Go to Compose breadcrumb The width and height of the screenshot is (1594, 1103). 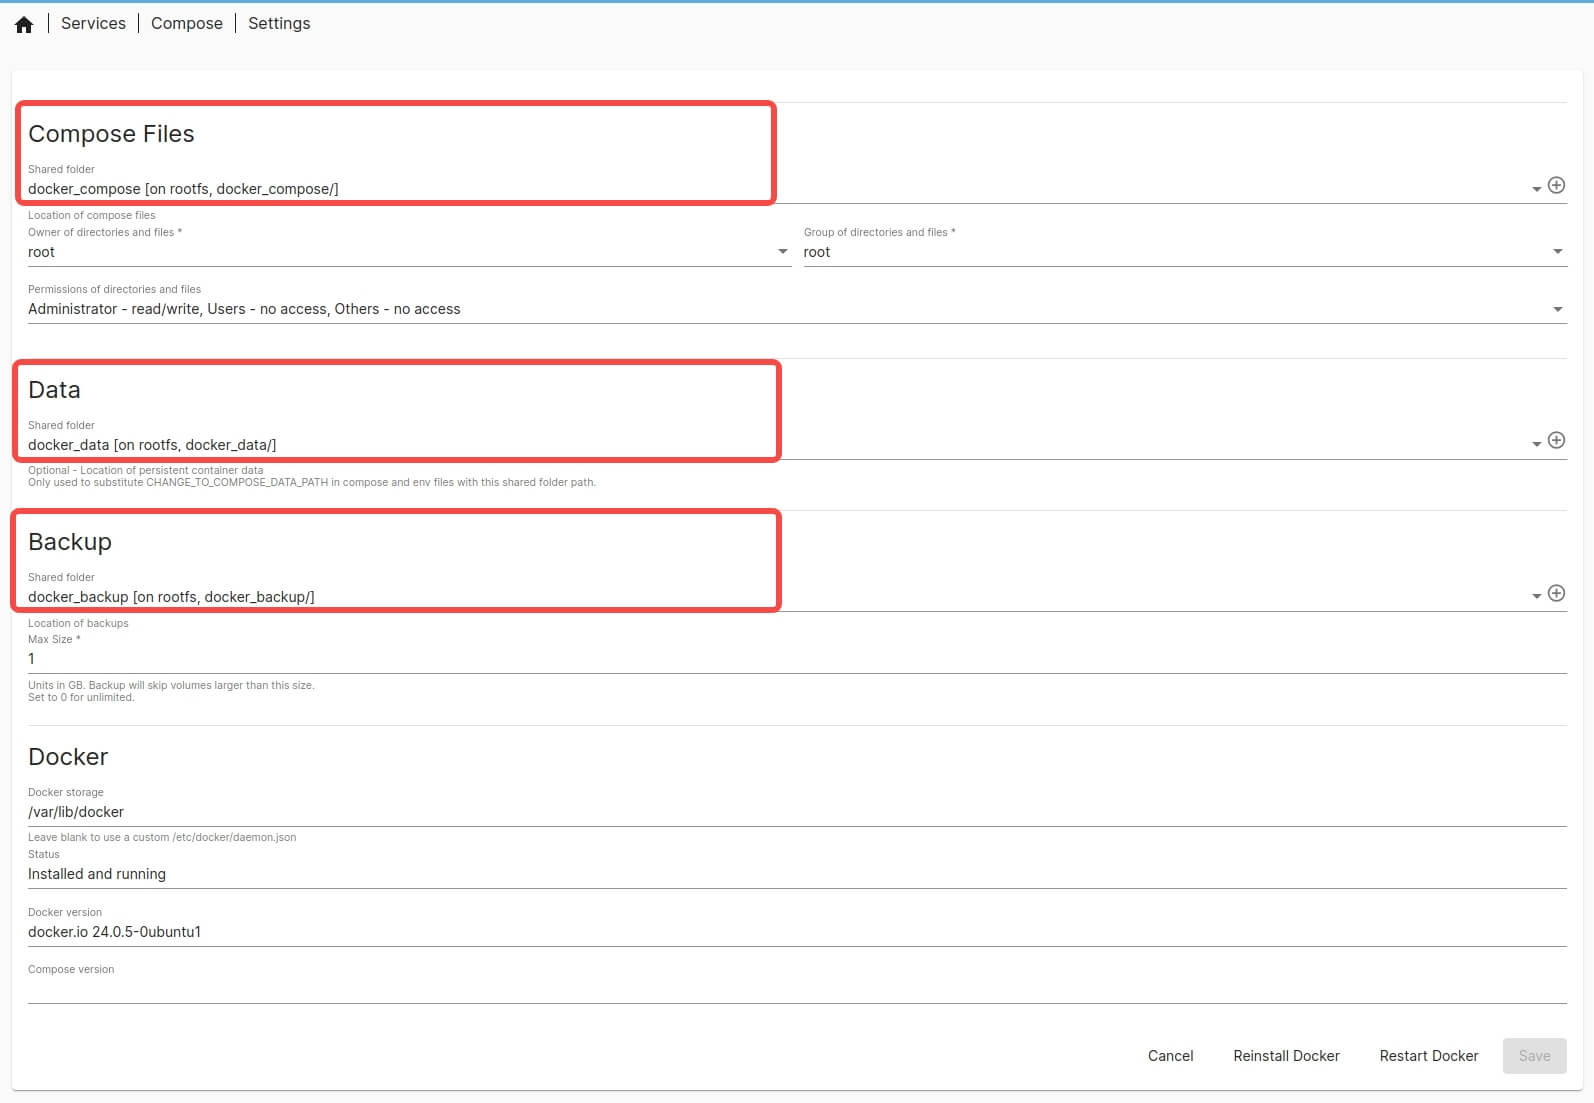[187, 23]
